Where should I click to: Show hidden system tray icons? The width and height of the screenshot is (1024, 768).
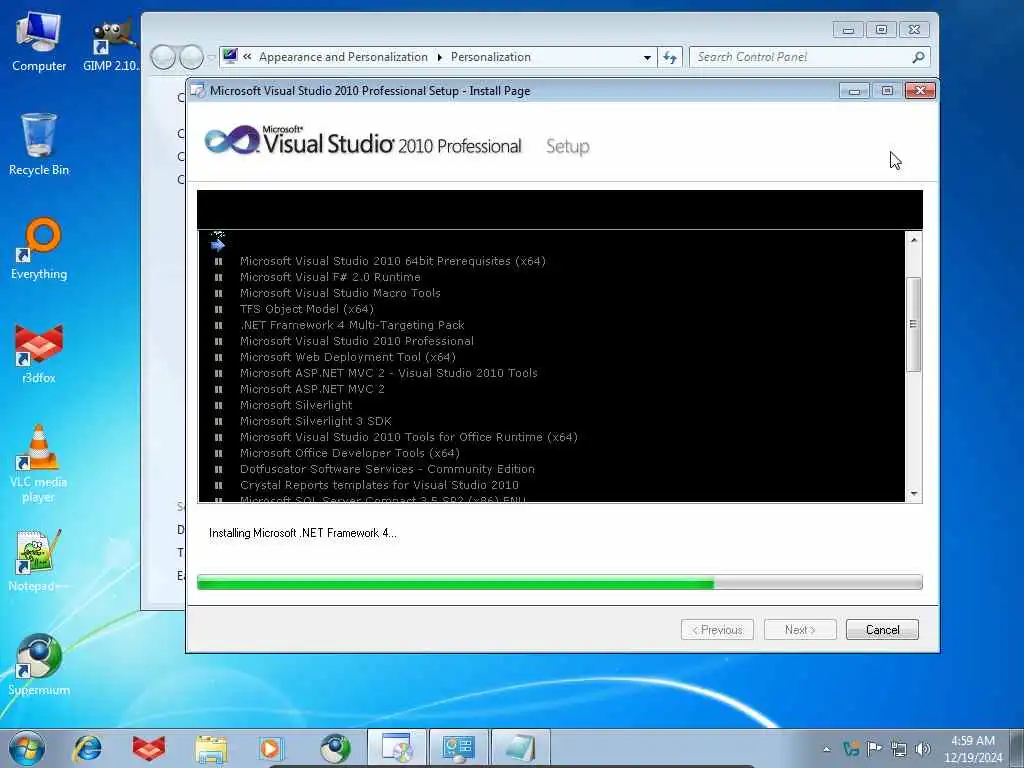tap(826, 749)
